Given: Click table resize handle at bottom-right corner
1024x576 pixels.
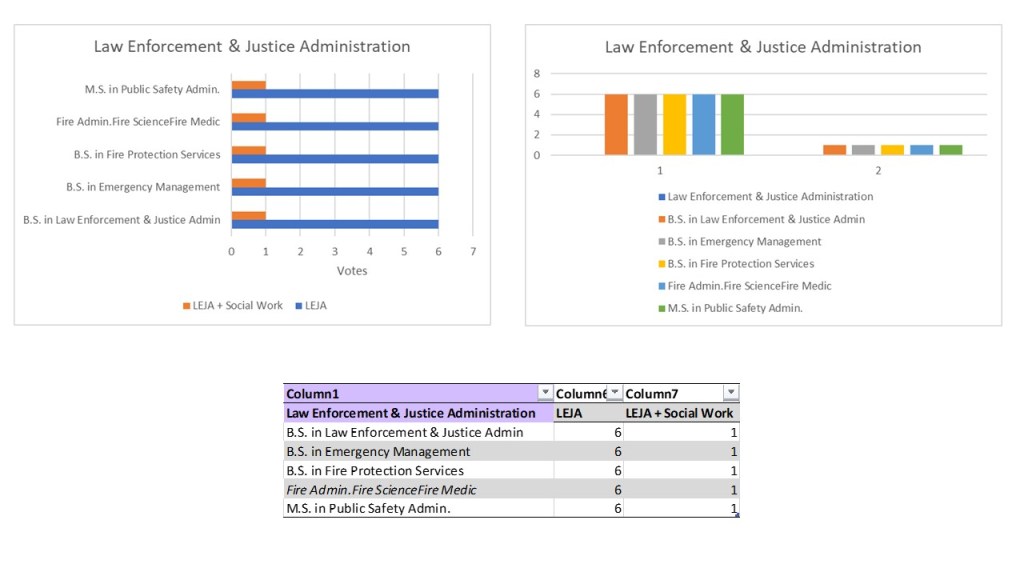Looking at the screenshot, I should click(x=737, y=515).
